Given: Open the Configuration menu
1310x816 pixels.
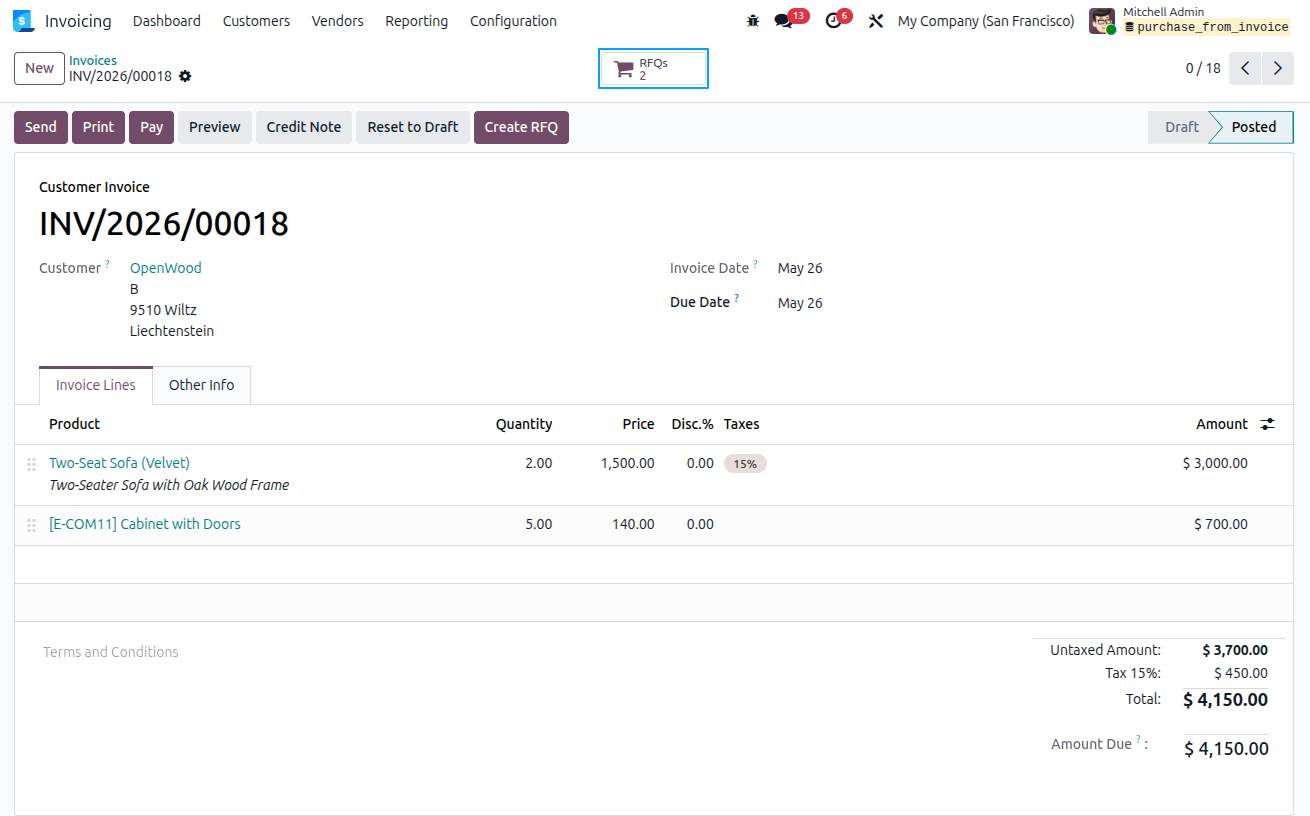Looking at the screenshot, I should [x=513, y=21].
